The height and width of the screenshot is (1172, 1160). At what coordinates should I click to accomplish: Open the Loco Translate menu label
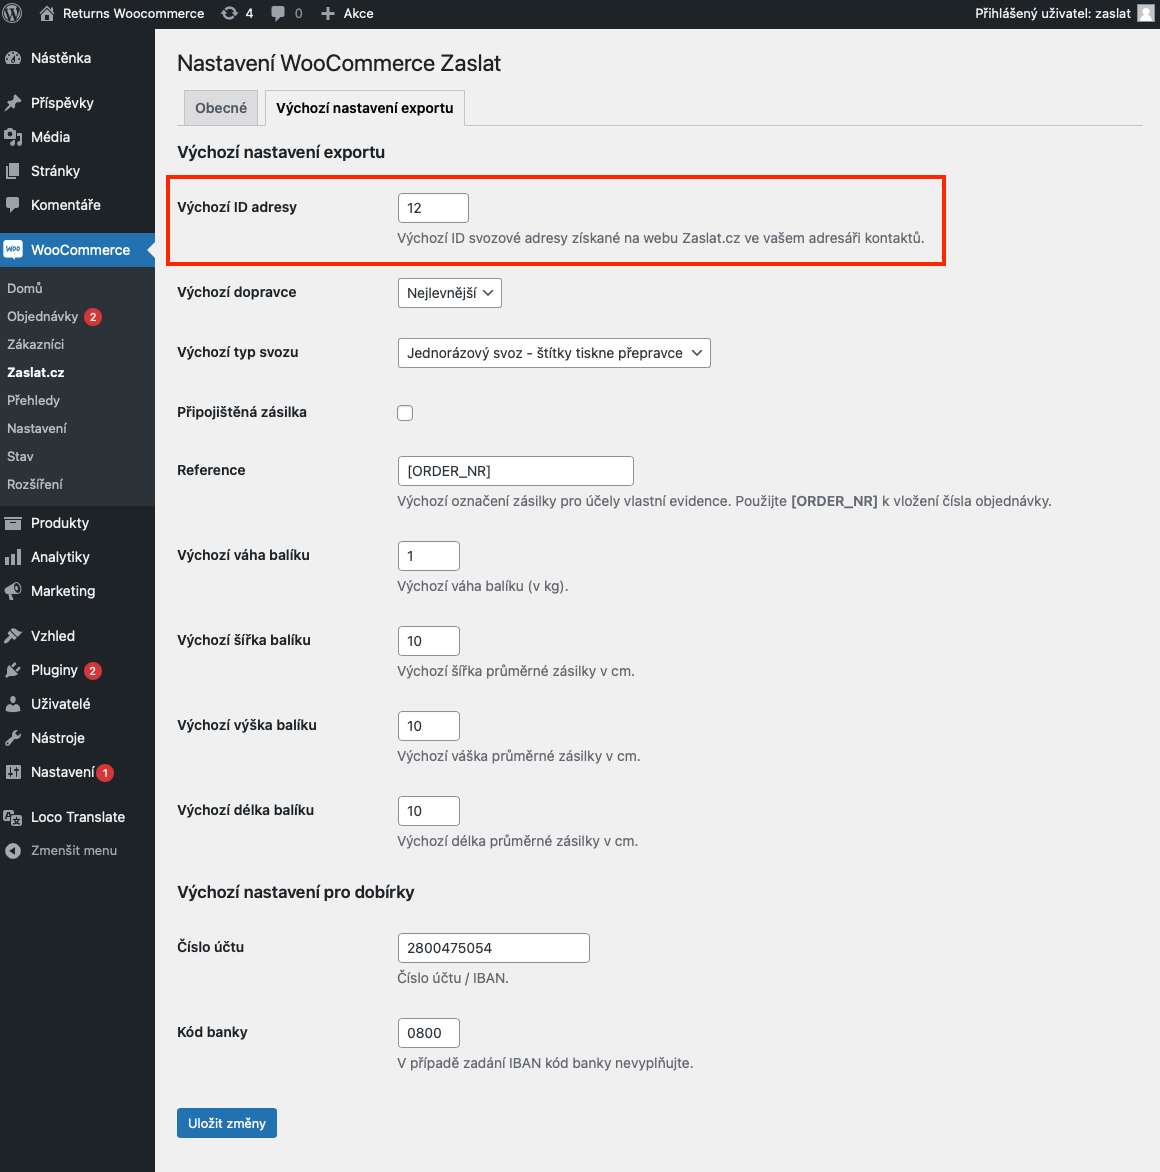(x=78, y=817)
